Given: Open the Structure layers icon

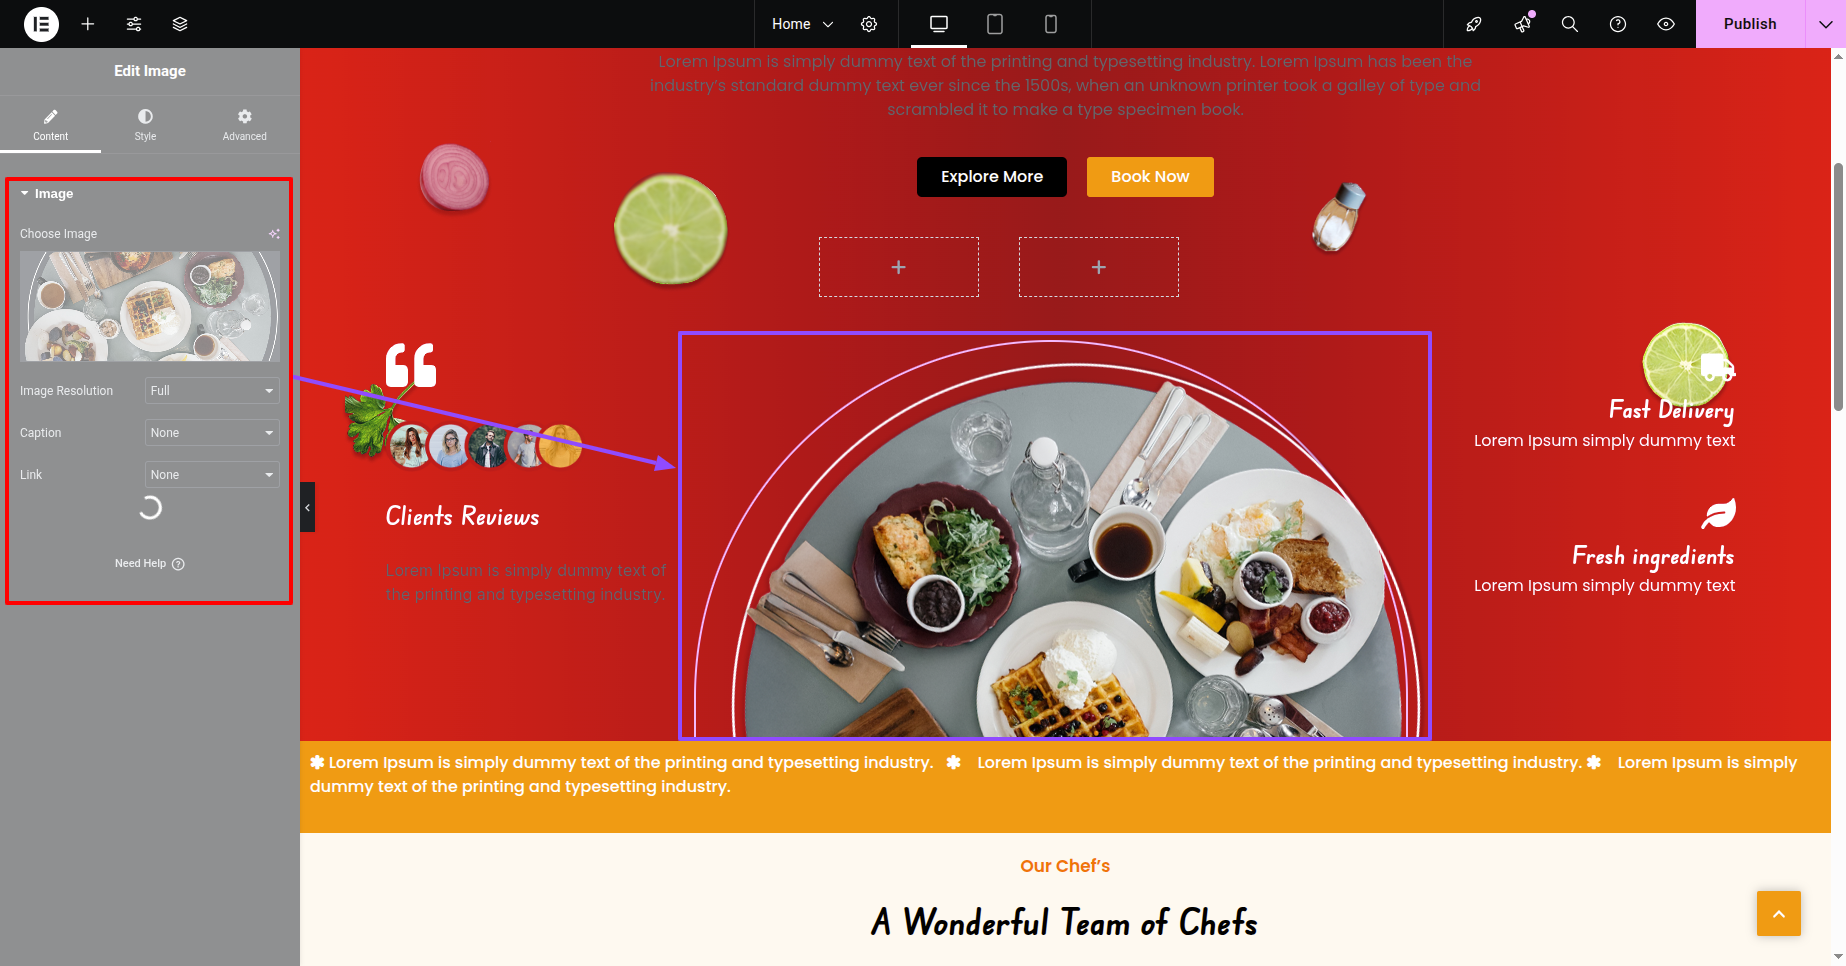Looking at the screenshot, I should click(x=180, y=24).
